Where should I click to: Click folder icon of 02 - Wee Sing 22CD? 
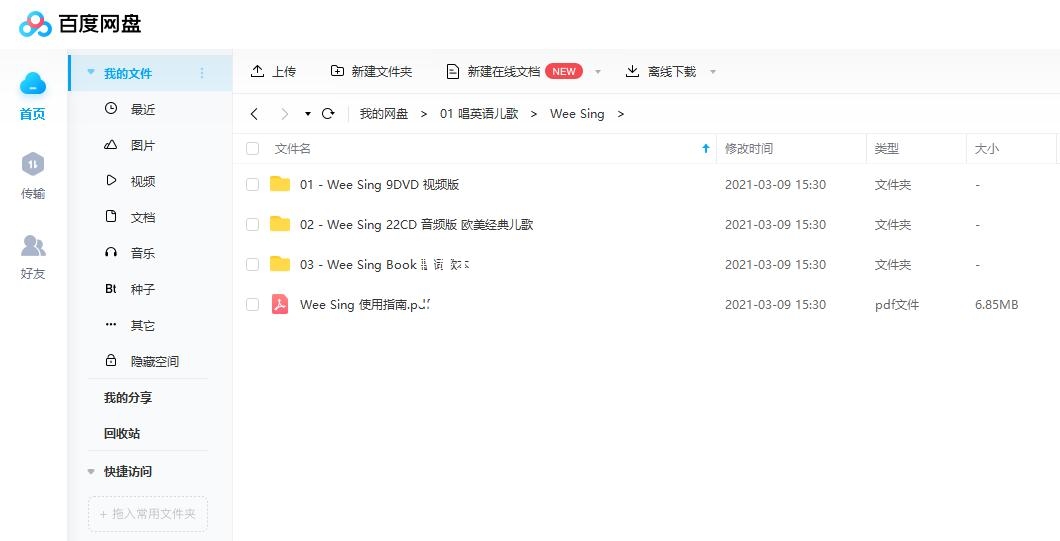click(280, 224)
